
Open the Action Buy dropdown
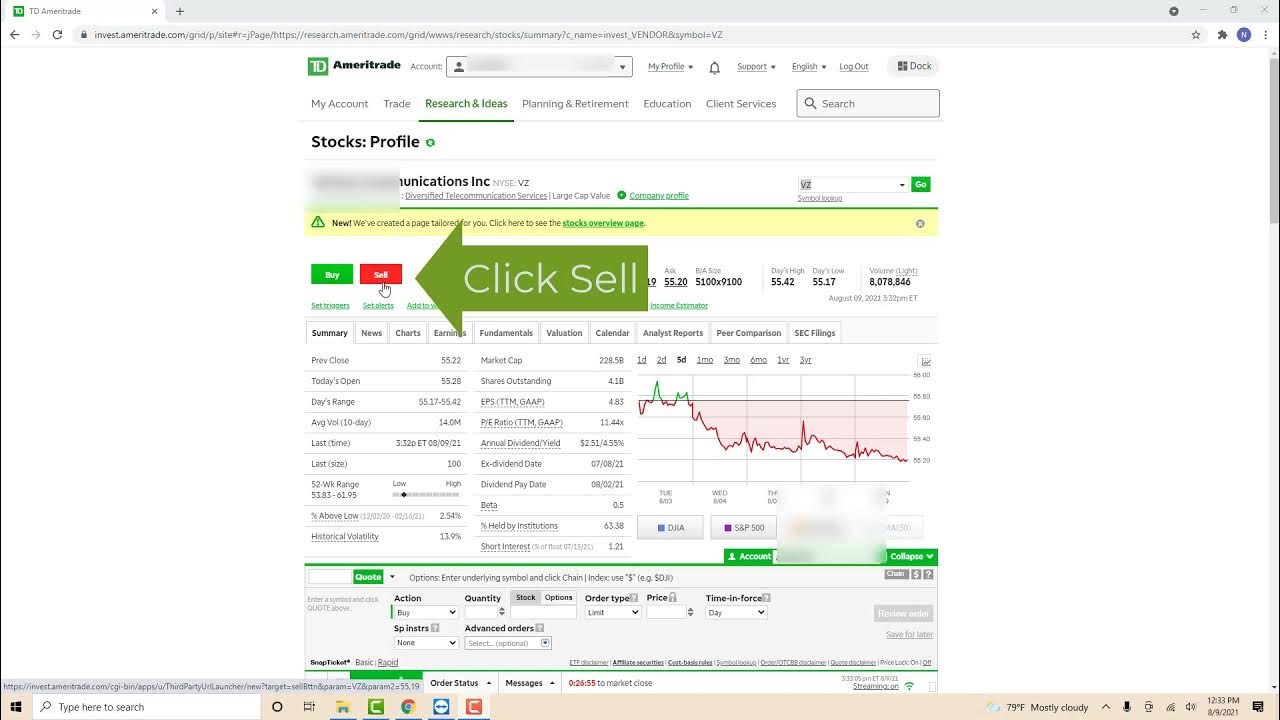coord(426,612)
